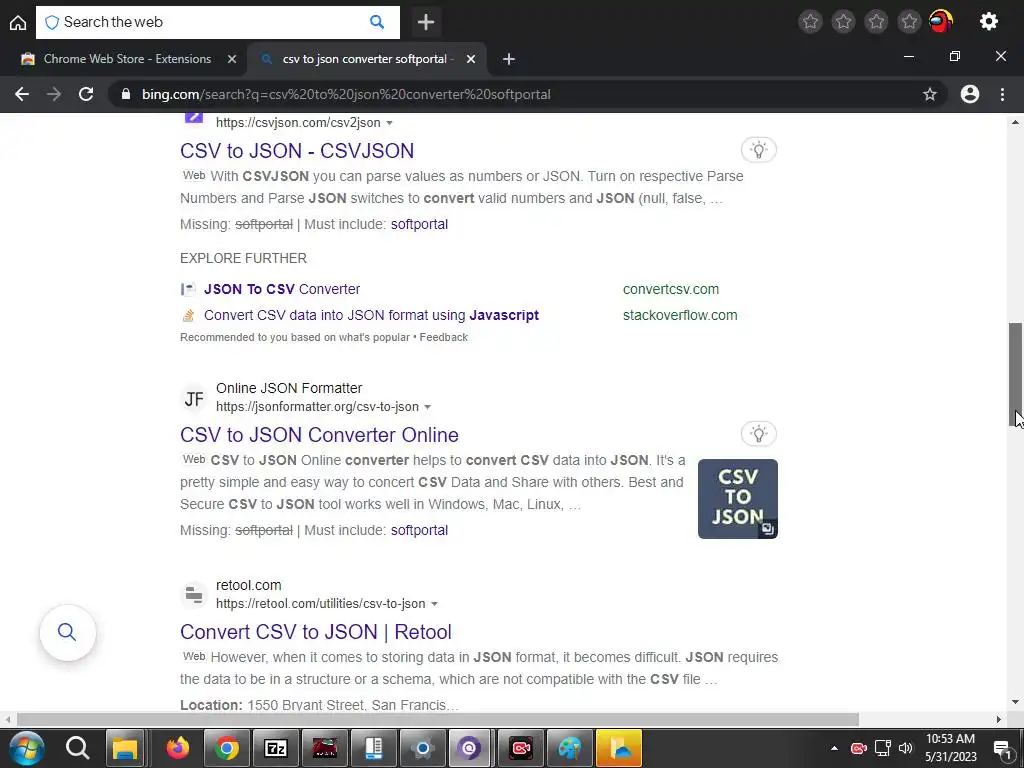The width and height of the screenshot is (1024, 768).
Task: Click the vertical scrollbar thumb
Action: point(1016,377)
